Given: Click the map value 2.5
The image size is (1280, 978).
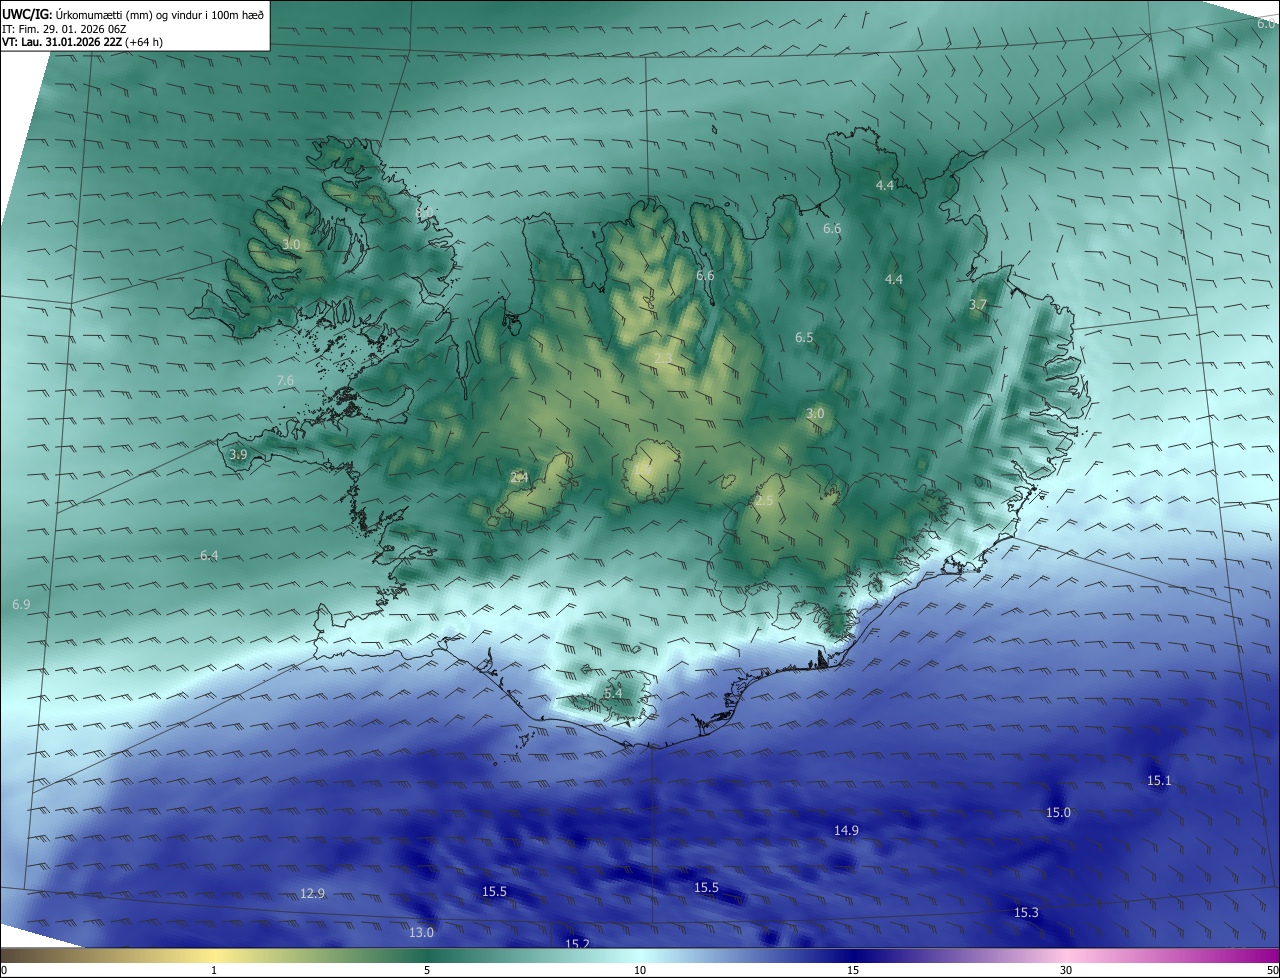Looking at the screenshot, I should (764, 500).
